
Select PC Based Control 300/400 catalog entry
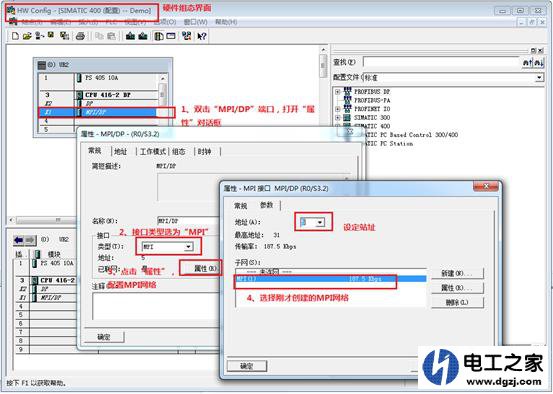tap(411, 135)
